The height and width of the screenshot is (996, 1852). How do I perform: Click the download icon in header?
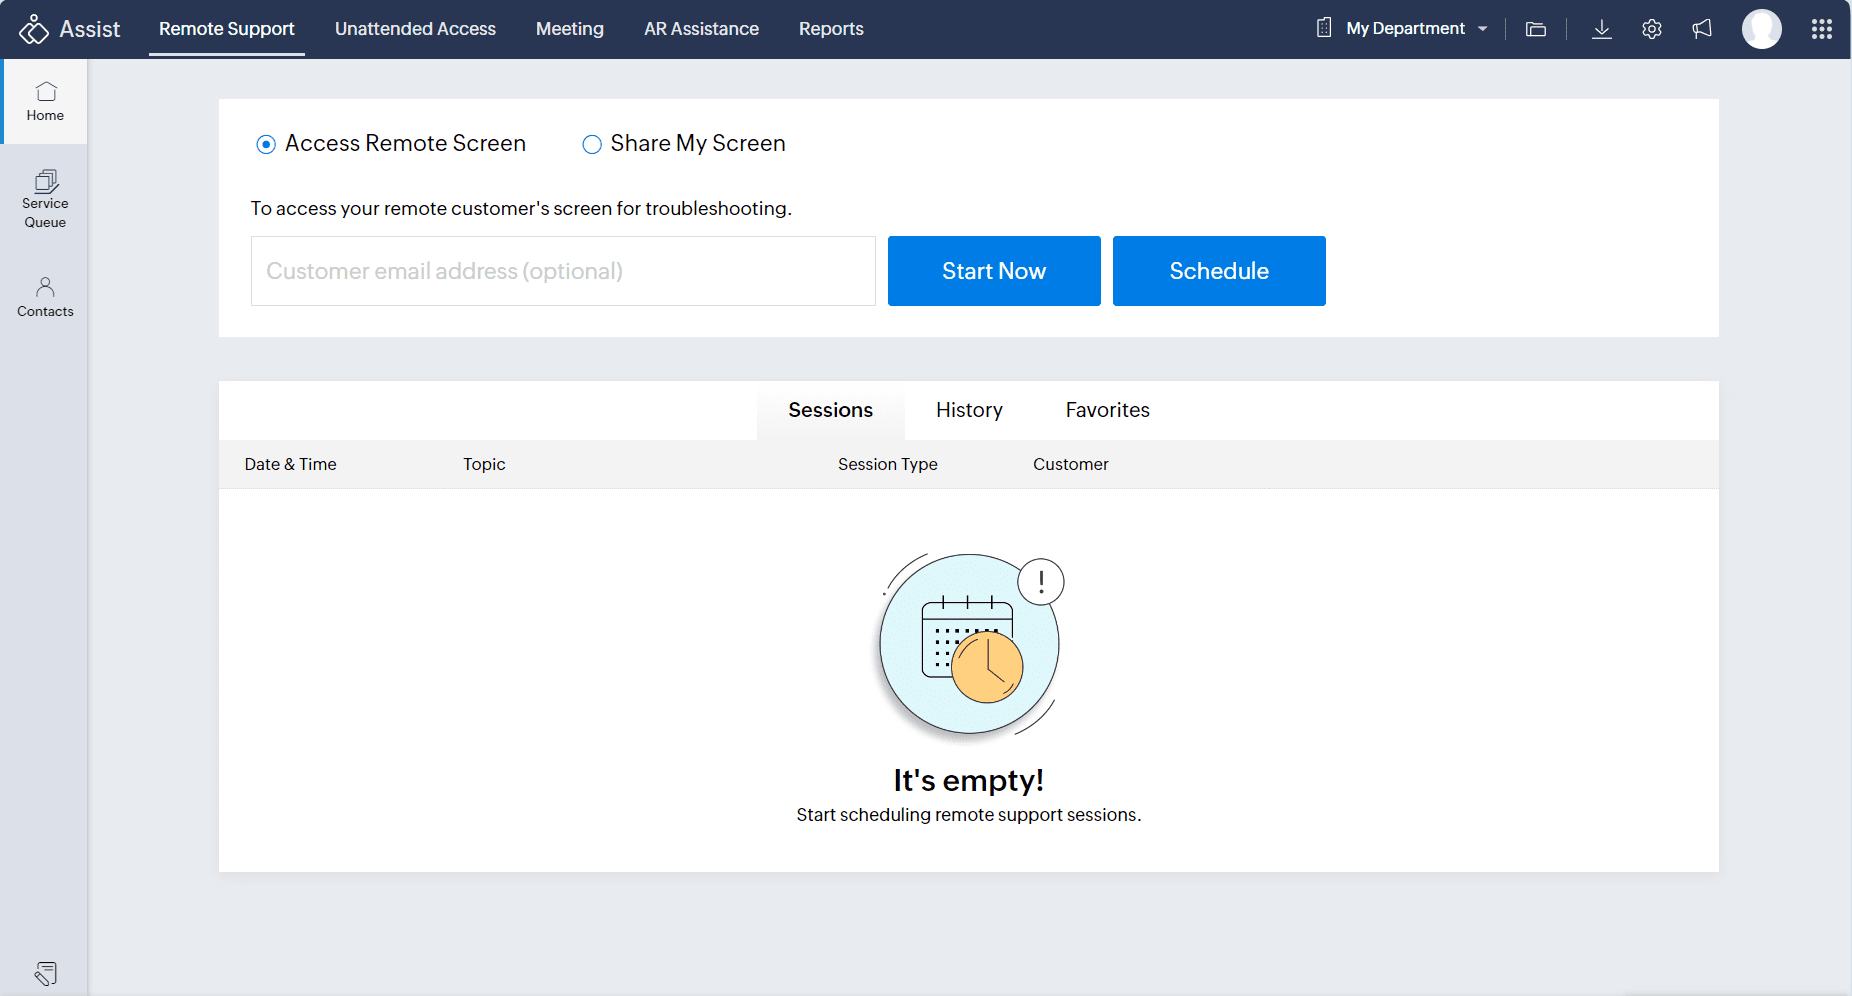click(x=1601, y=29)
